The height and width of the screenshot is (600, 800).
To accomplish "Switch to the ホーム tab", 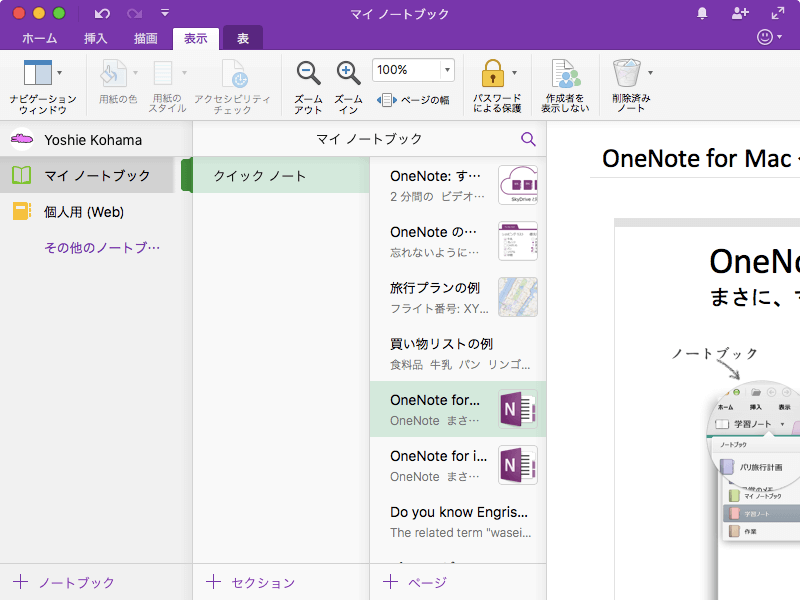I will coord(39,38).
